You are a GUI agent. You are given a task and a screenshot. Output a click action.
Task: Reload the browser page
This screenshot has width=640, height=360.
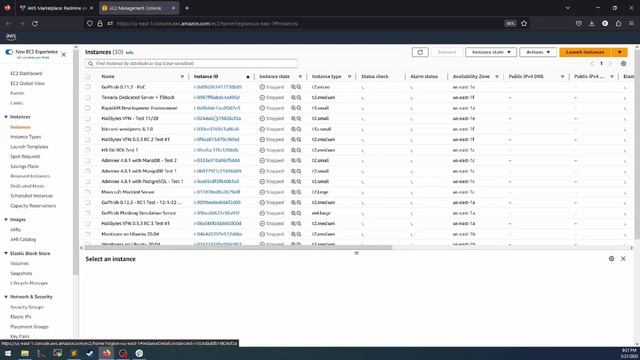[x=35, y=24]
